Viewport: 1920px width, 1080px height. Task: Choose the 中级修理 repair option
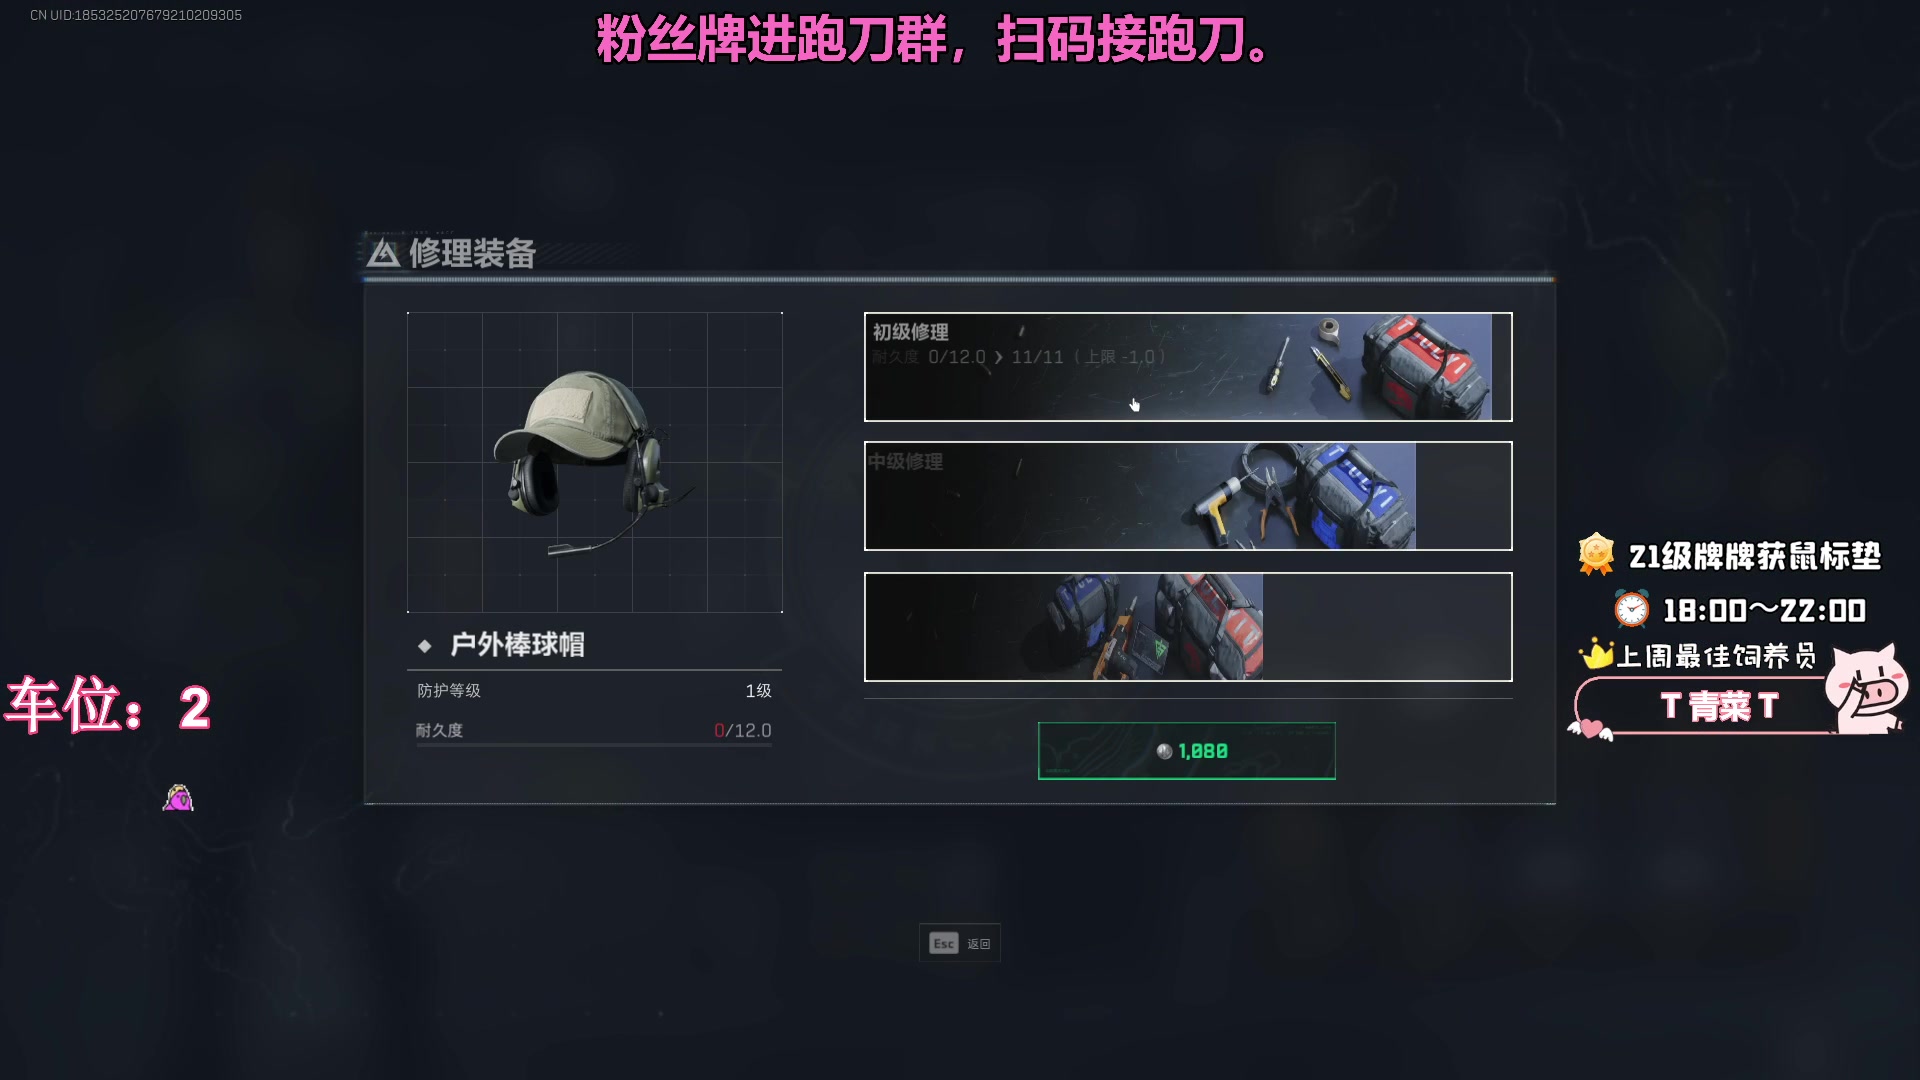tap(1188, 496)
